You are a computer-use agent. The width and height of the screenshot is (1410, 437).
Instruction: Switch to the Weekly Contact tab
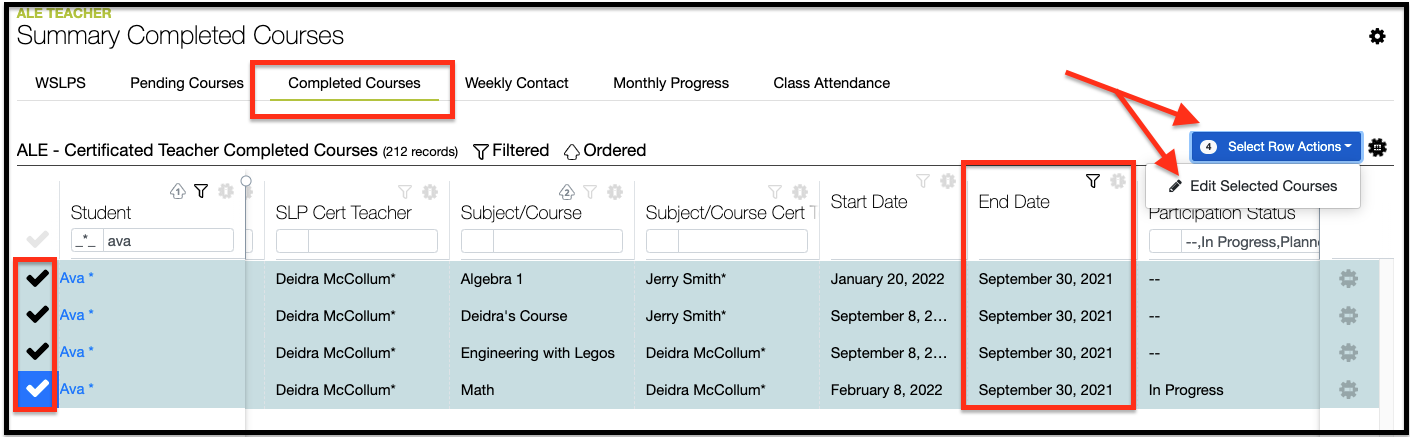[x=517, y=83]
